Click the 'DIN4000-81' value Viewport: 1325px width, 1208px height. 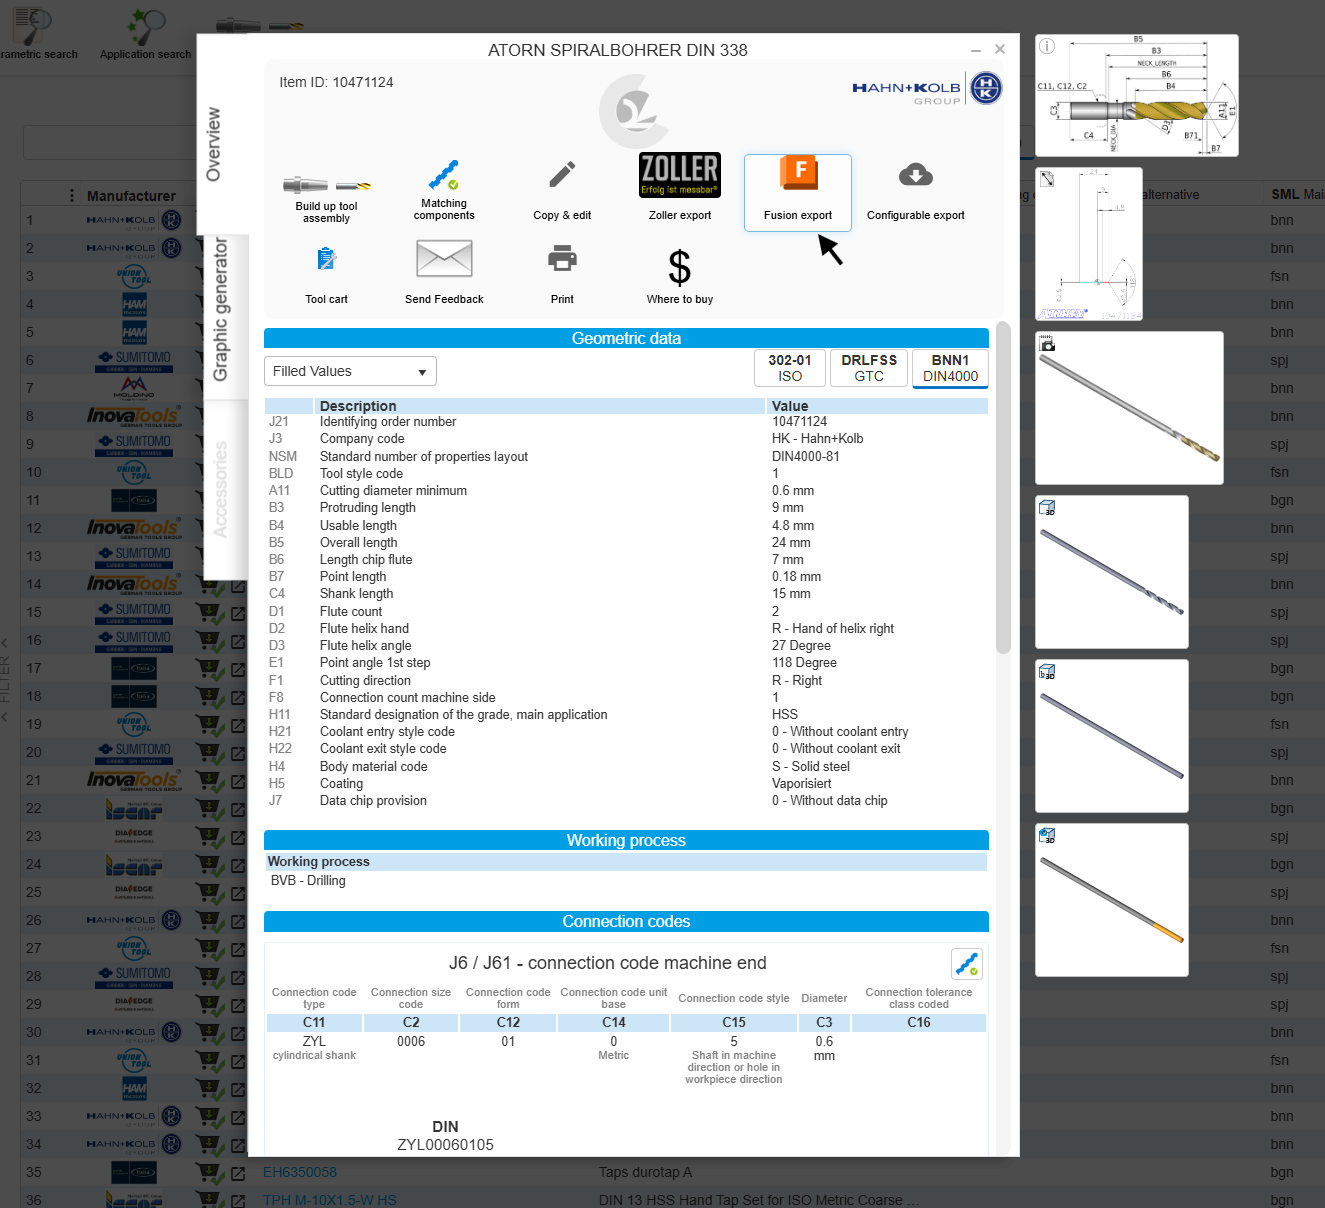806,457
